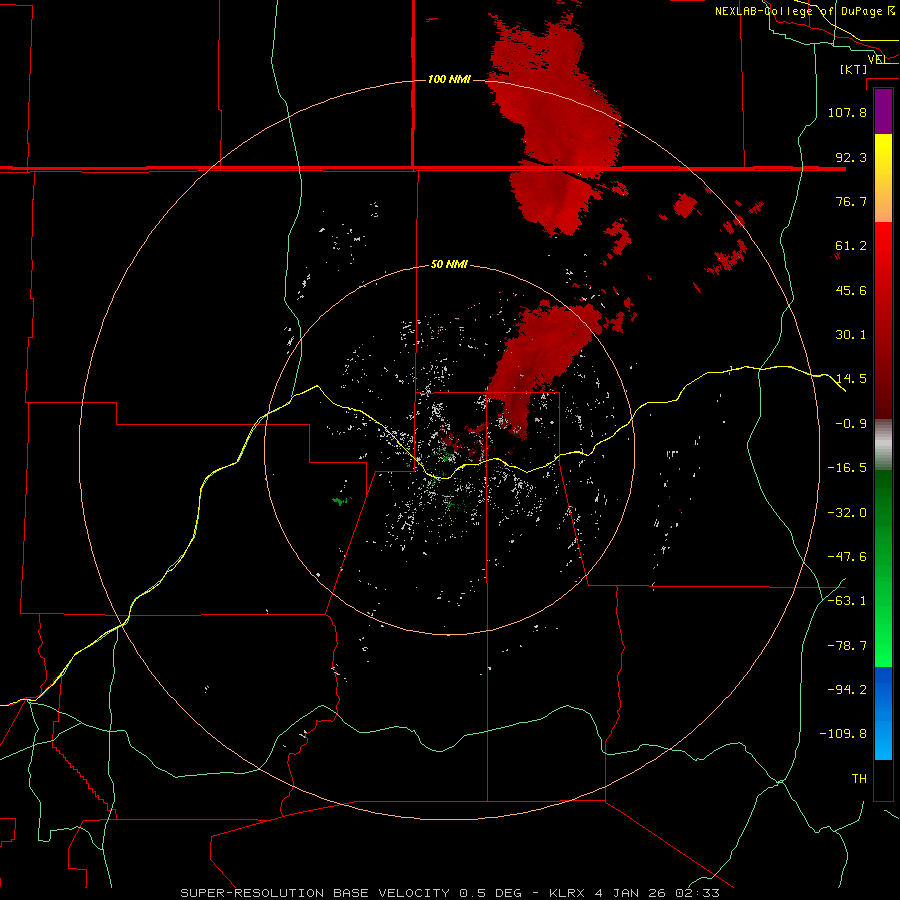Viewport: 900px width, 900px height.
Task: Click the 92.3 value on the velocity scale
Action: 851,157
